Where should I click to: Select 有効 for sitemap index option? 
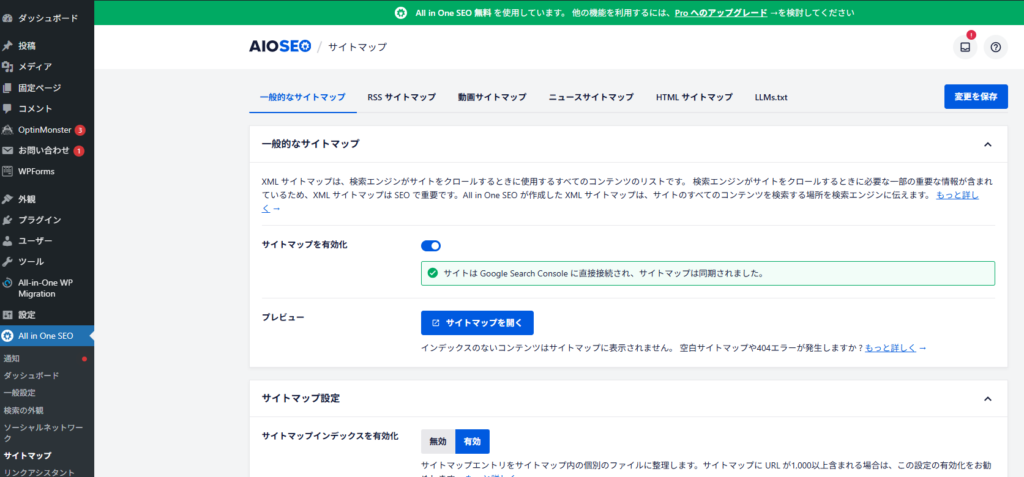click(472, 441)
